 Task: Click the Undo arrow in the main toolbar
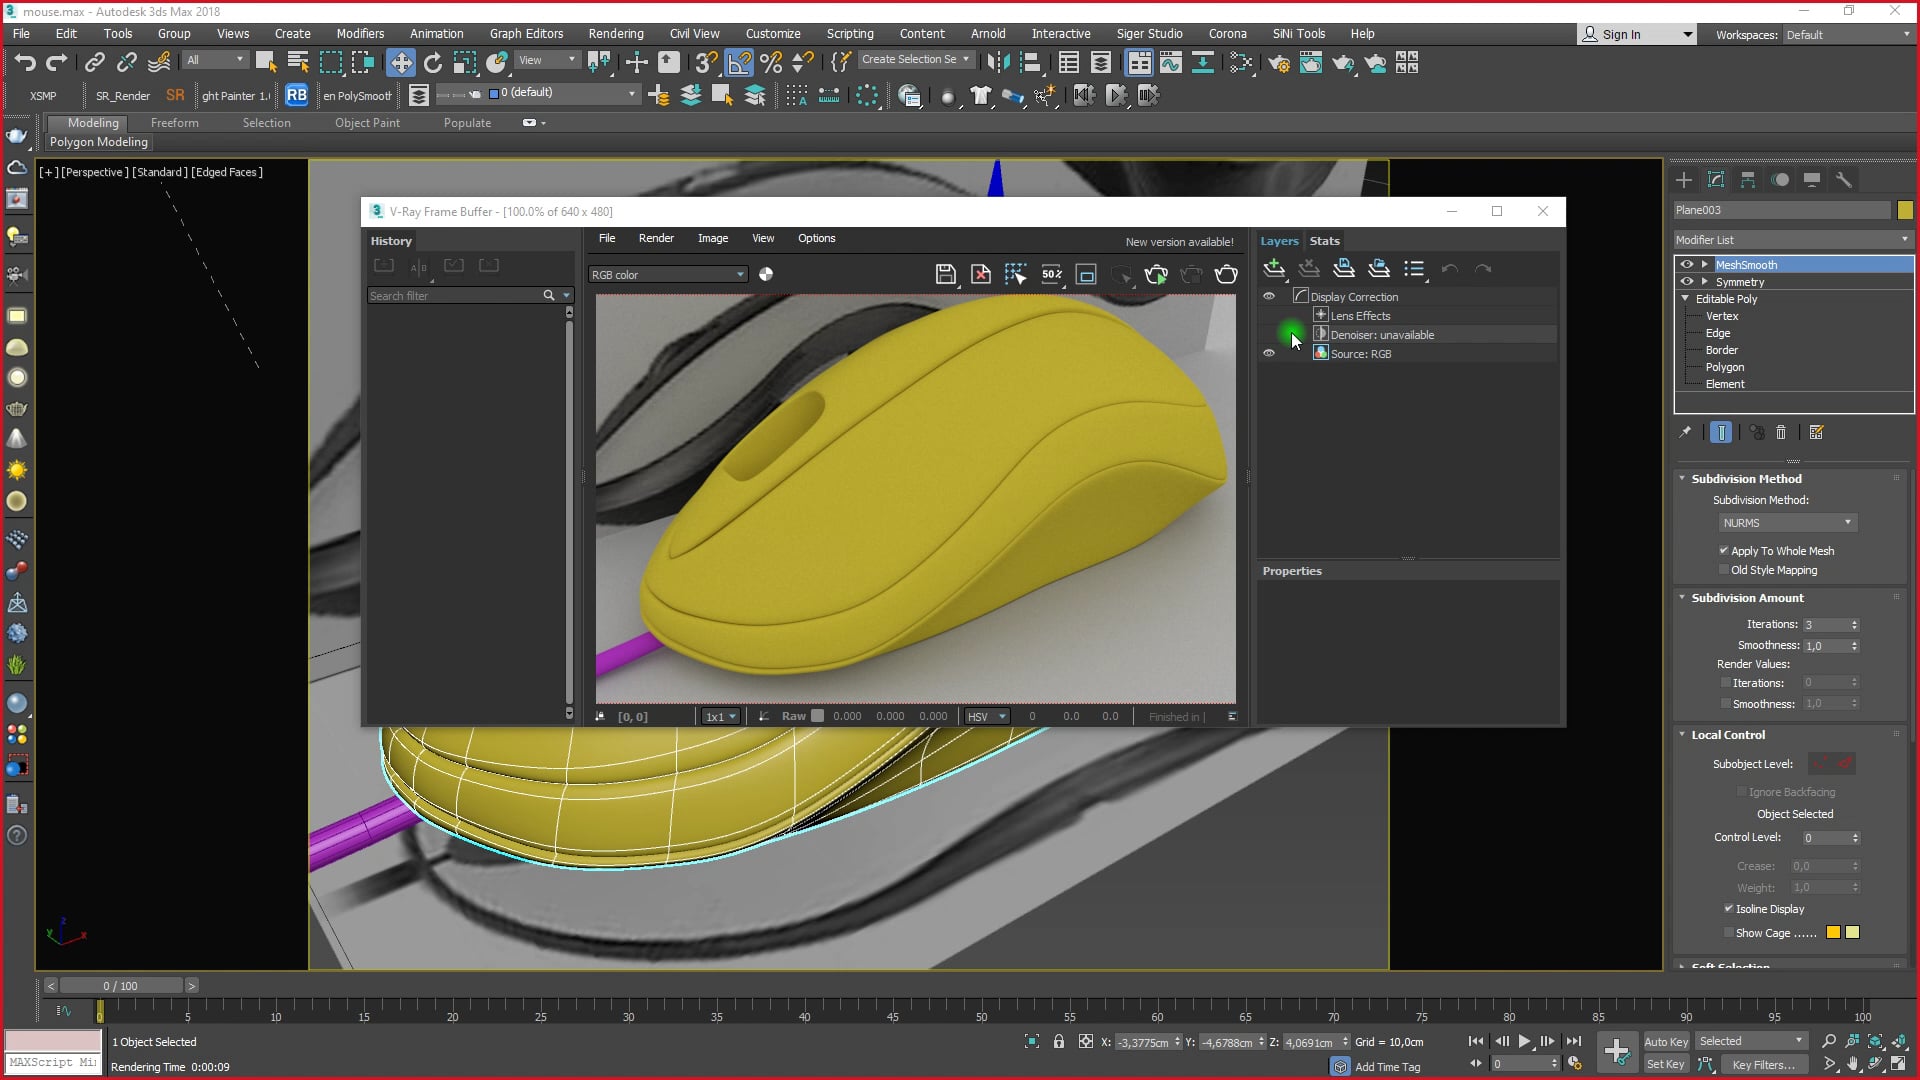click(24, 63)
